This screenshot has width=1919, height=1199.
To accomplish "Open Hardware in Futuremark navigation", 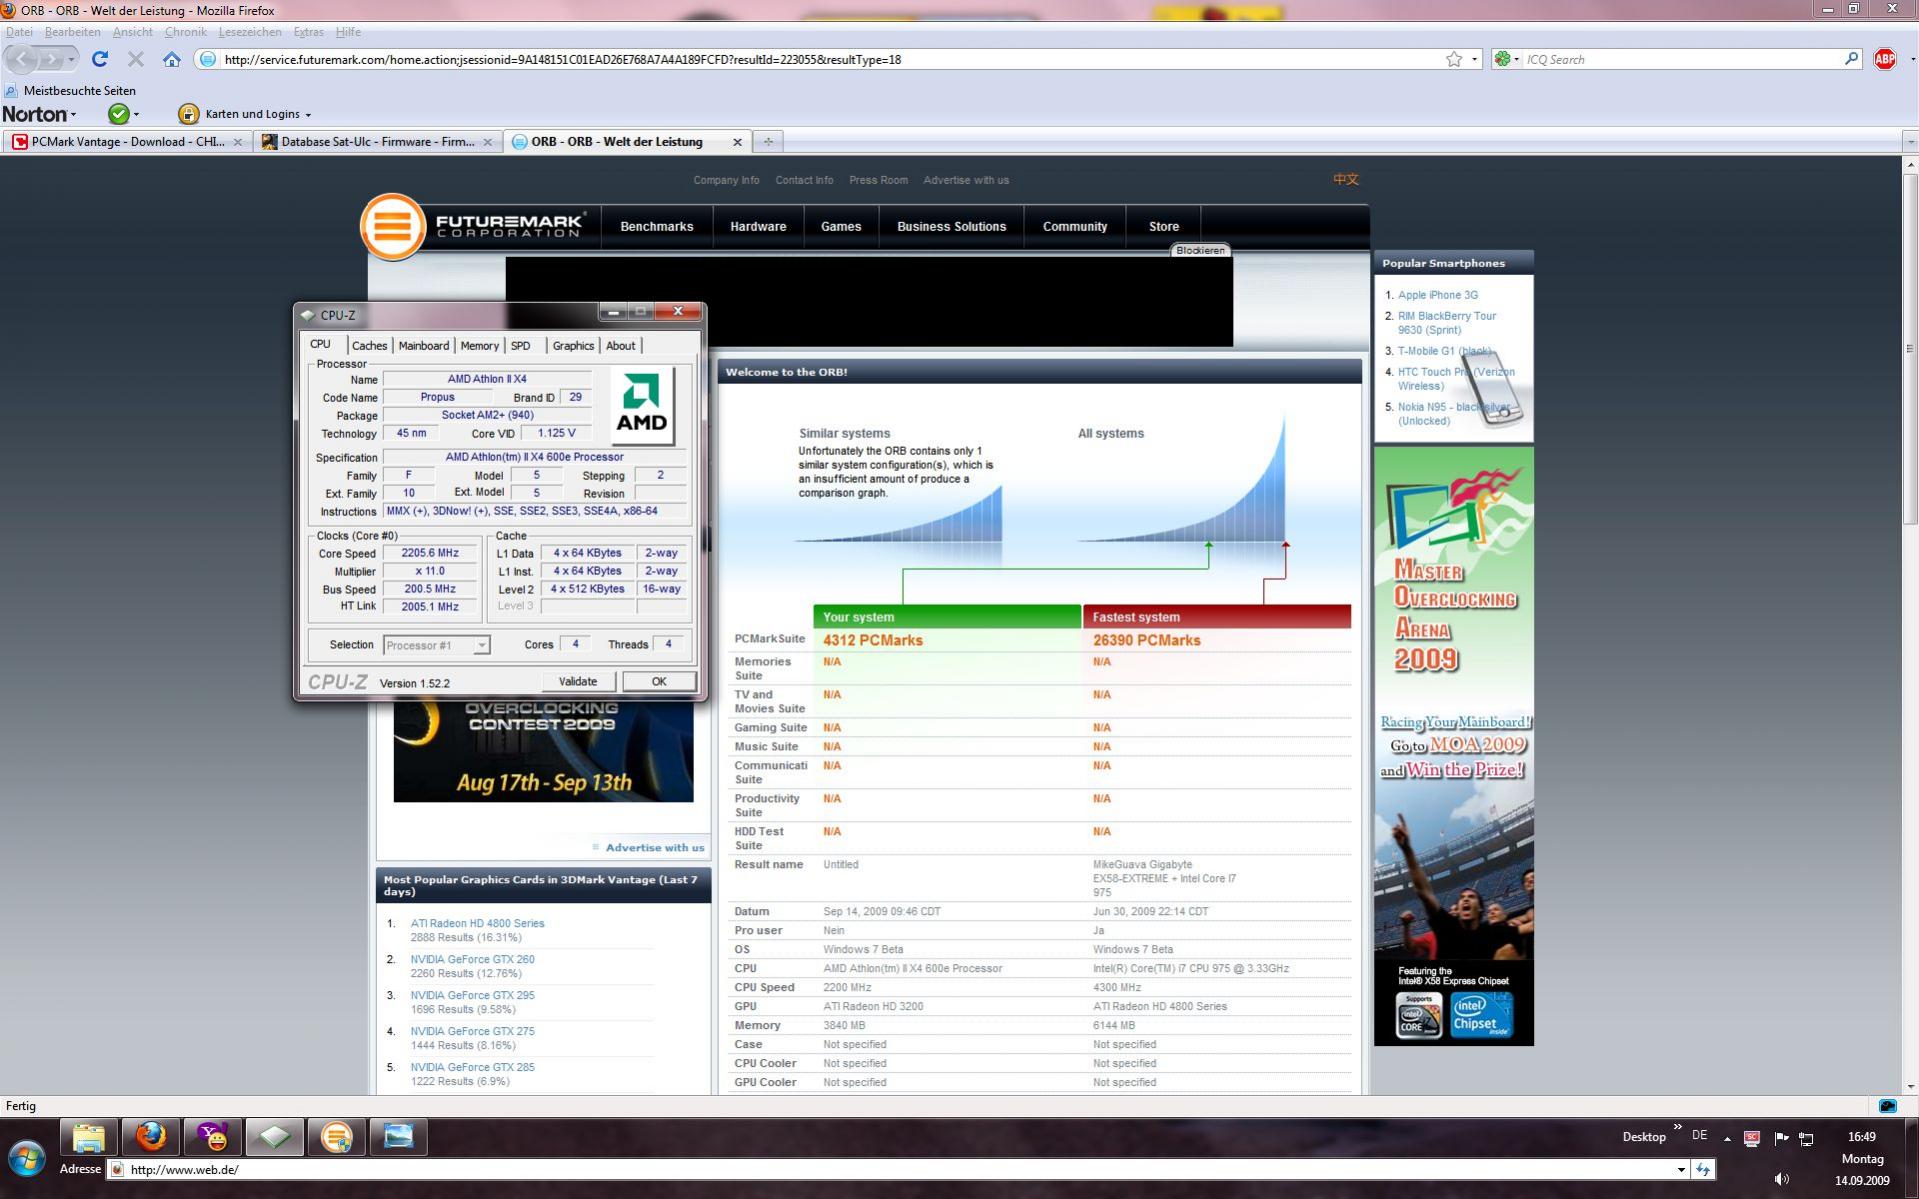I will click(758, 227).
